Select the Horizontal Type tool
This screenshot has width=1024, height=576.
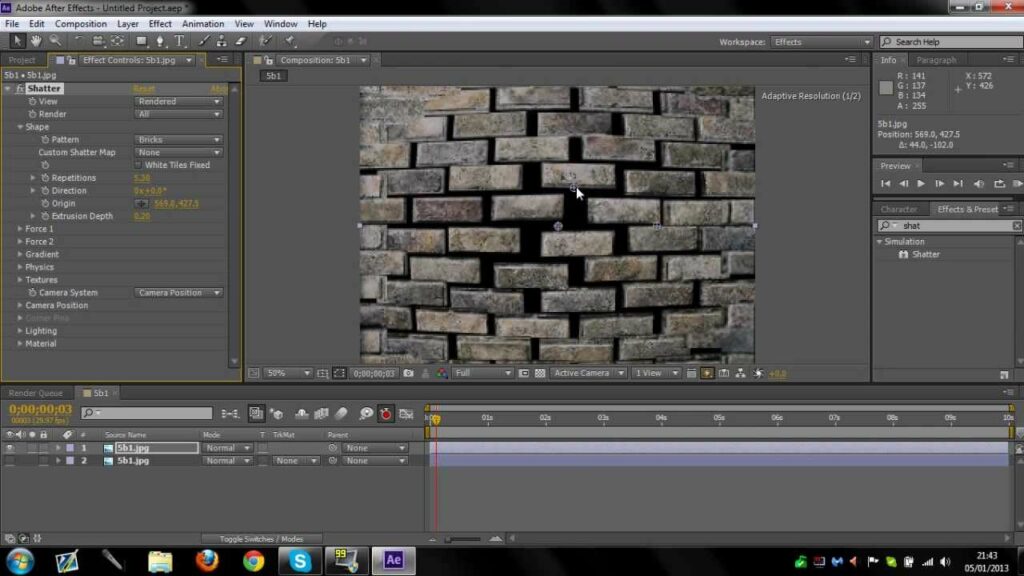click(x=180, y=41)
